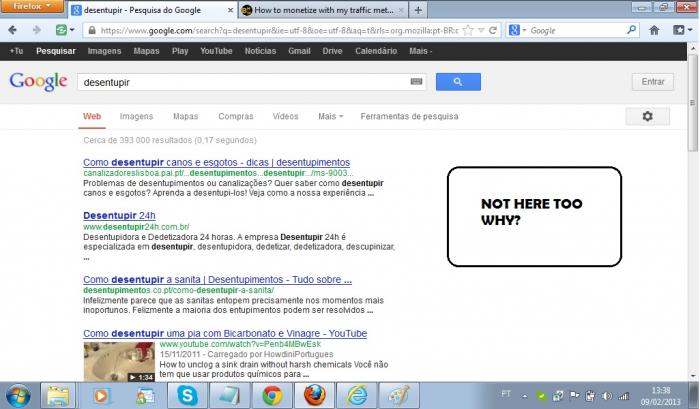Open Skype from the taskbar

click(187, 396)
